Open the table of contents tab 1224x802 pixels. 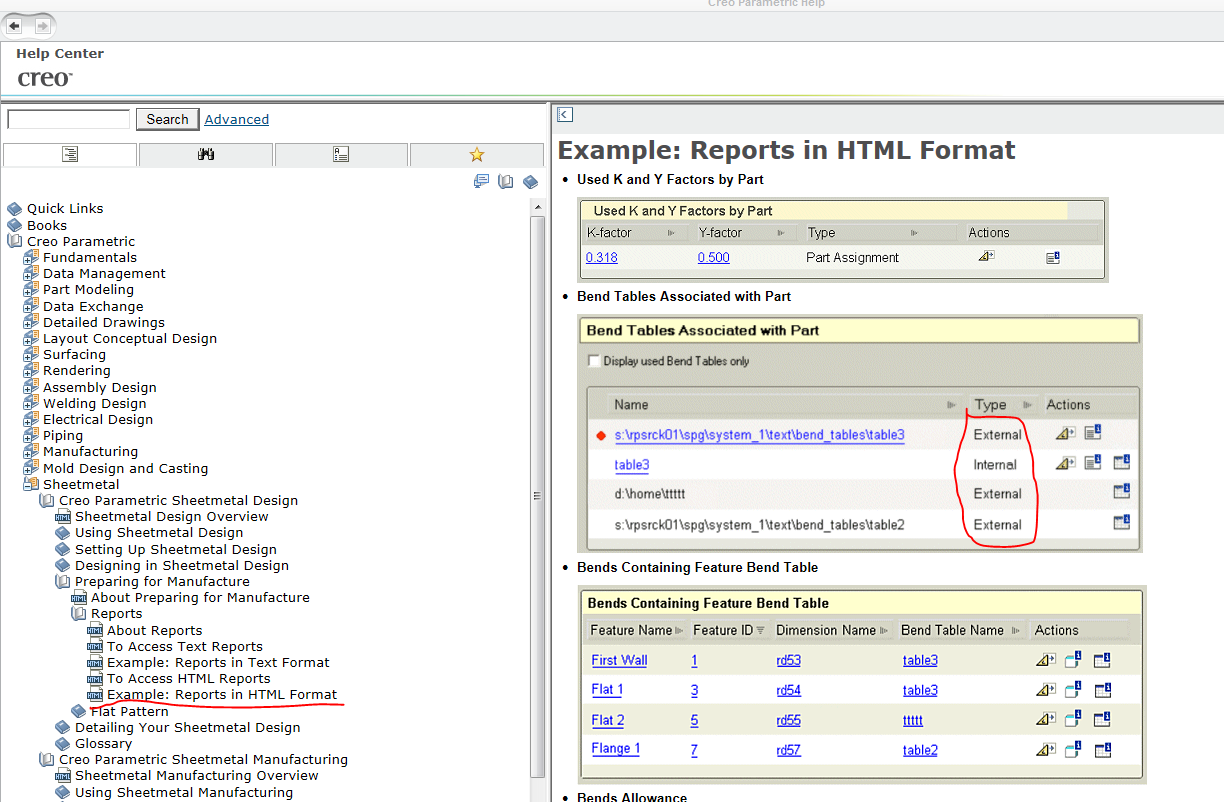(70, 154)
